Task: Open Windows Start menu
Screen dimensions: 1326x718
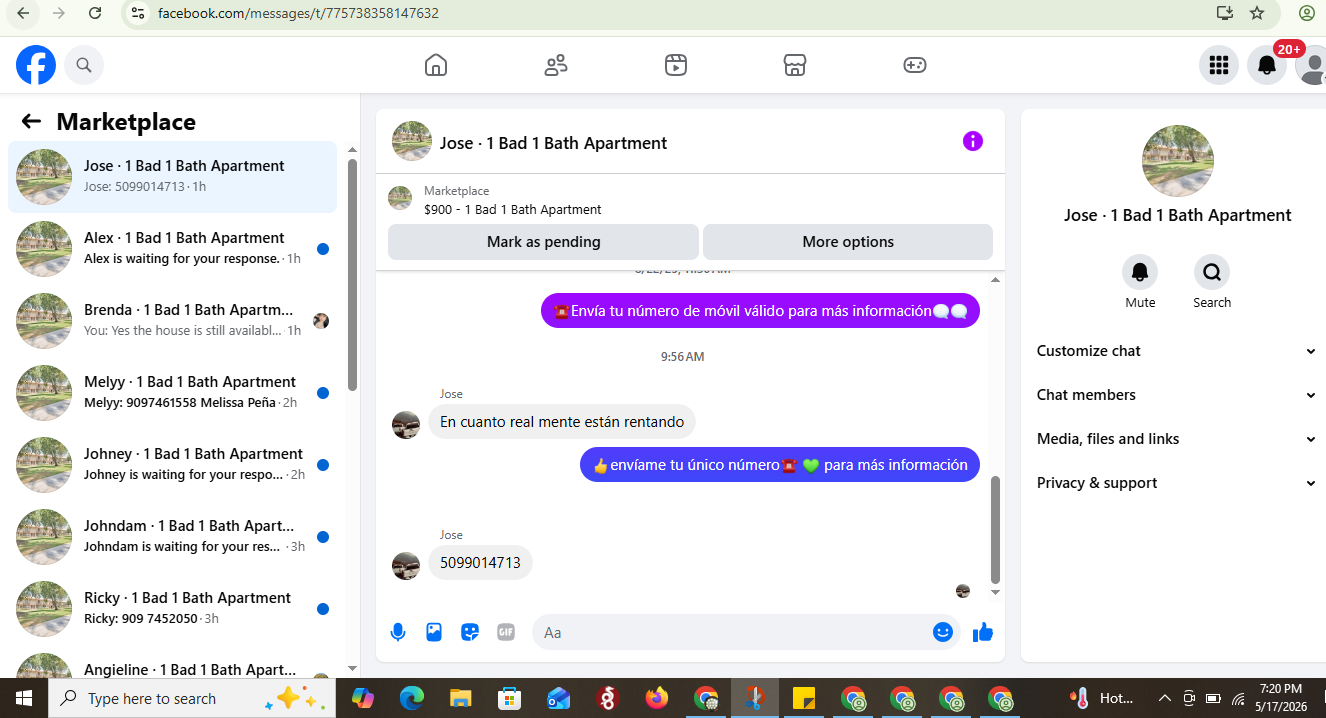Action: (23, 698)
